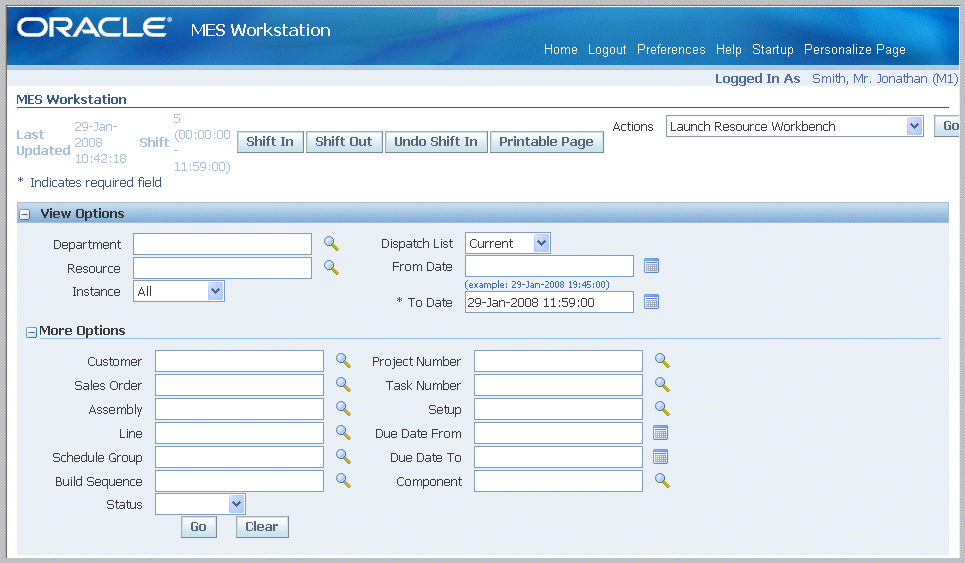Click into the Assembly field

point(239,409)
